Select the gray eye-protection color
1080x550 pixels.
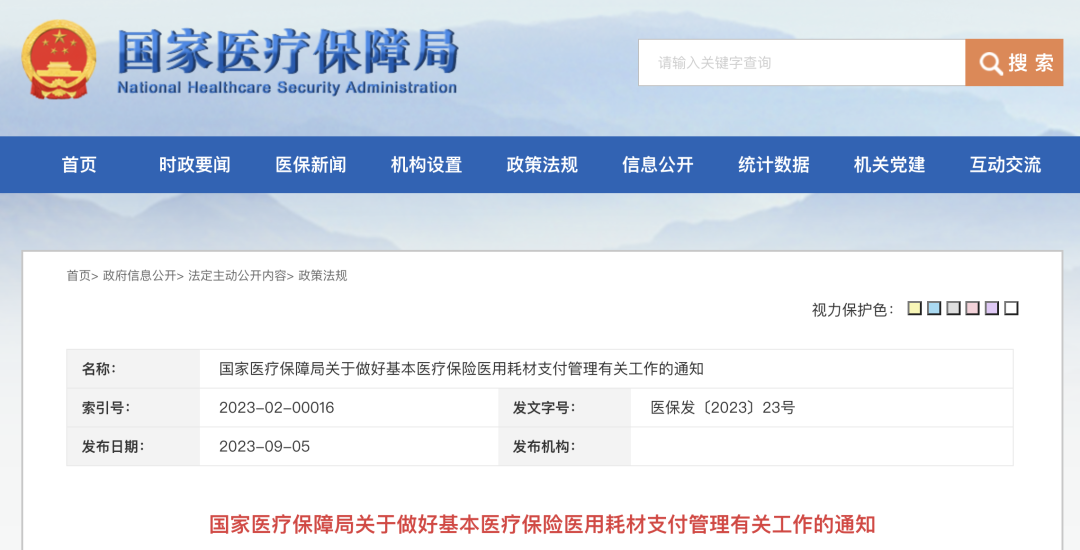(x=953, y=308)
